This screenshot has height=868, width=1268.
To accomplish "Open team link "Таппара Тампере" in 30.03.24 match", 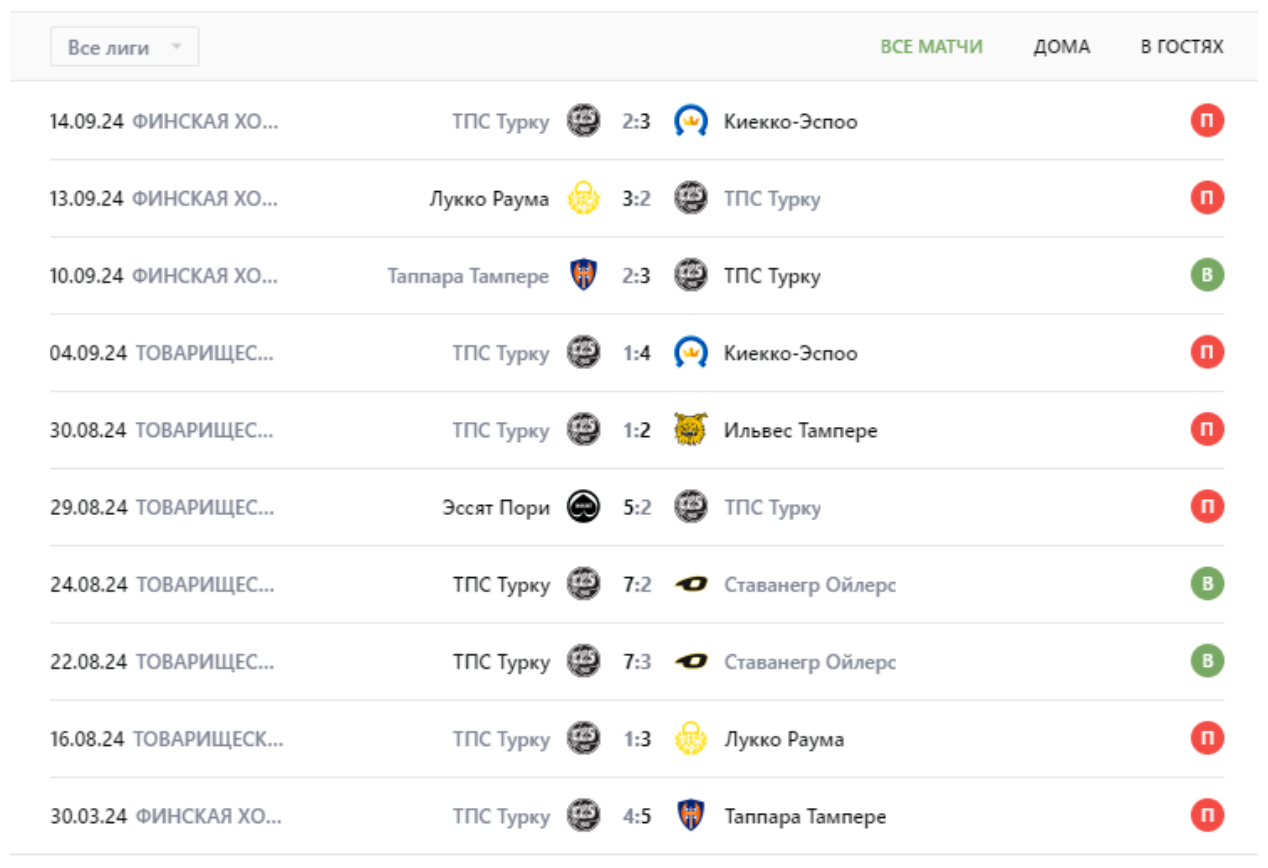I will (804, 817).
